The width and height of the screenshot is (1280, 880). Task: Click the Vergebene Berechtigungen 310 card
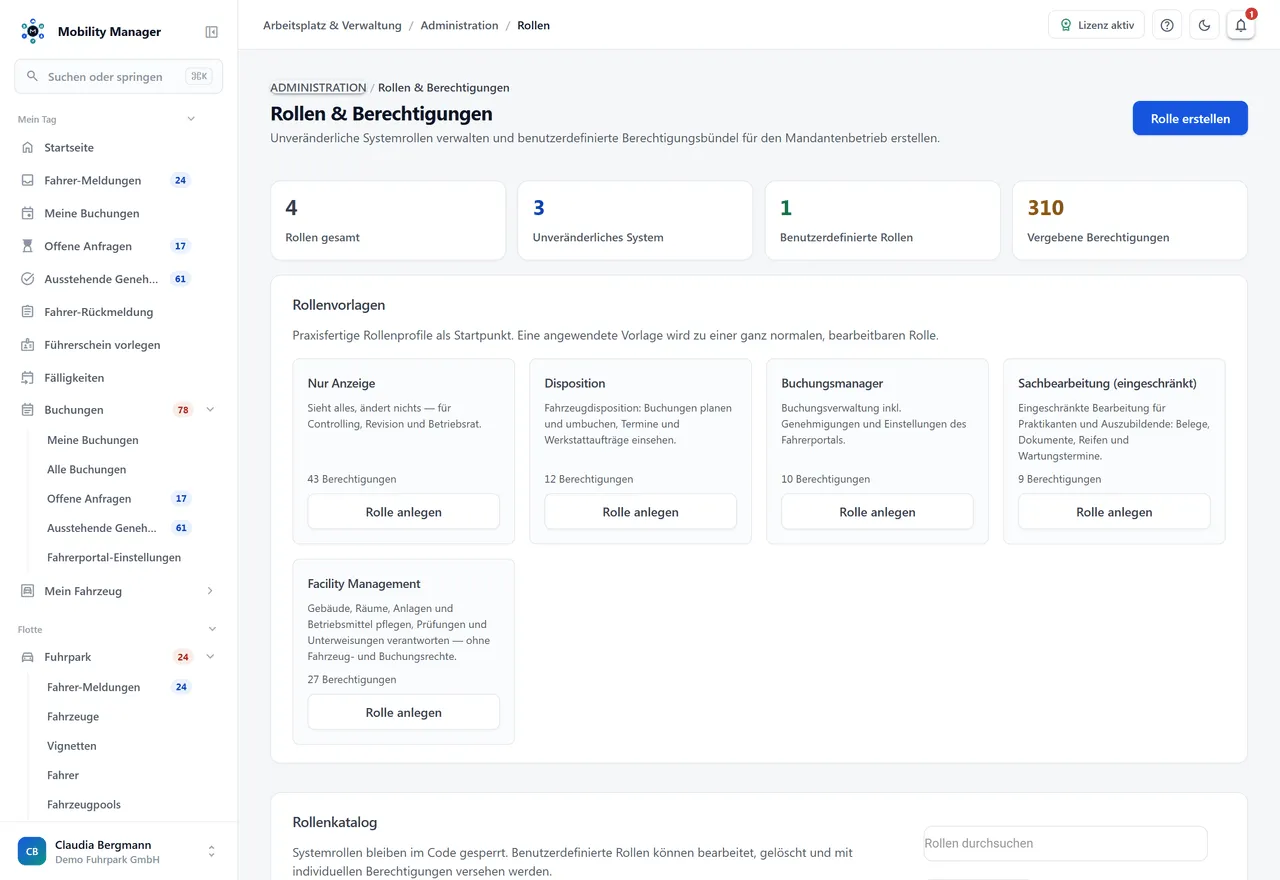pos(1130,221)
